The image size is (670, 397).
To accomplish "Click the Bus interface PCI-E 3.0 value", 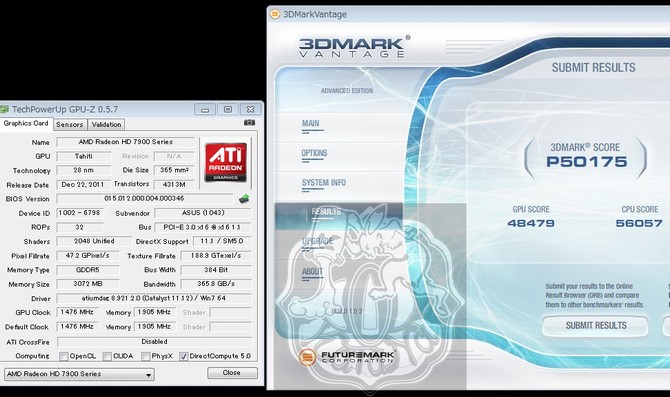I will pos(203,227).
